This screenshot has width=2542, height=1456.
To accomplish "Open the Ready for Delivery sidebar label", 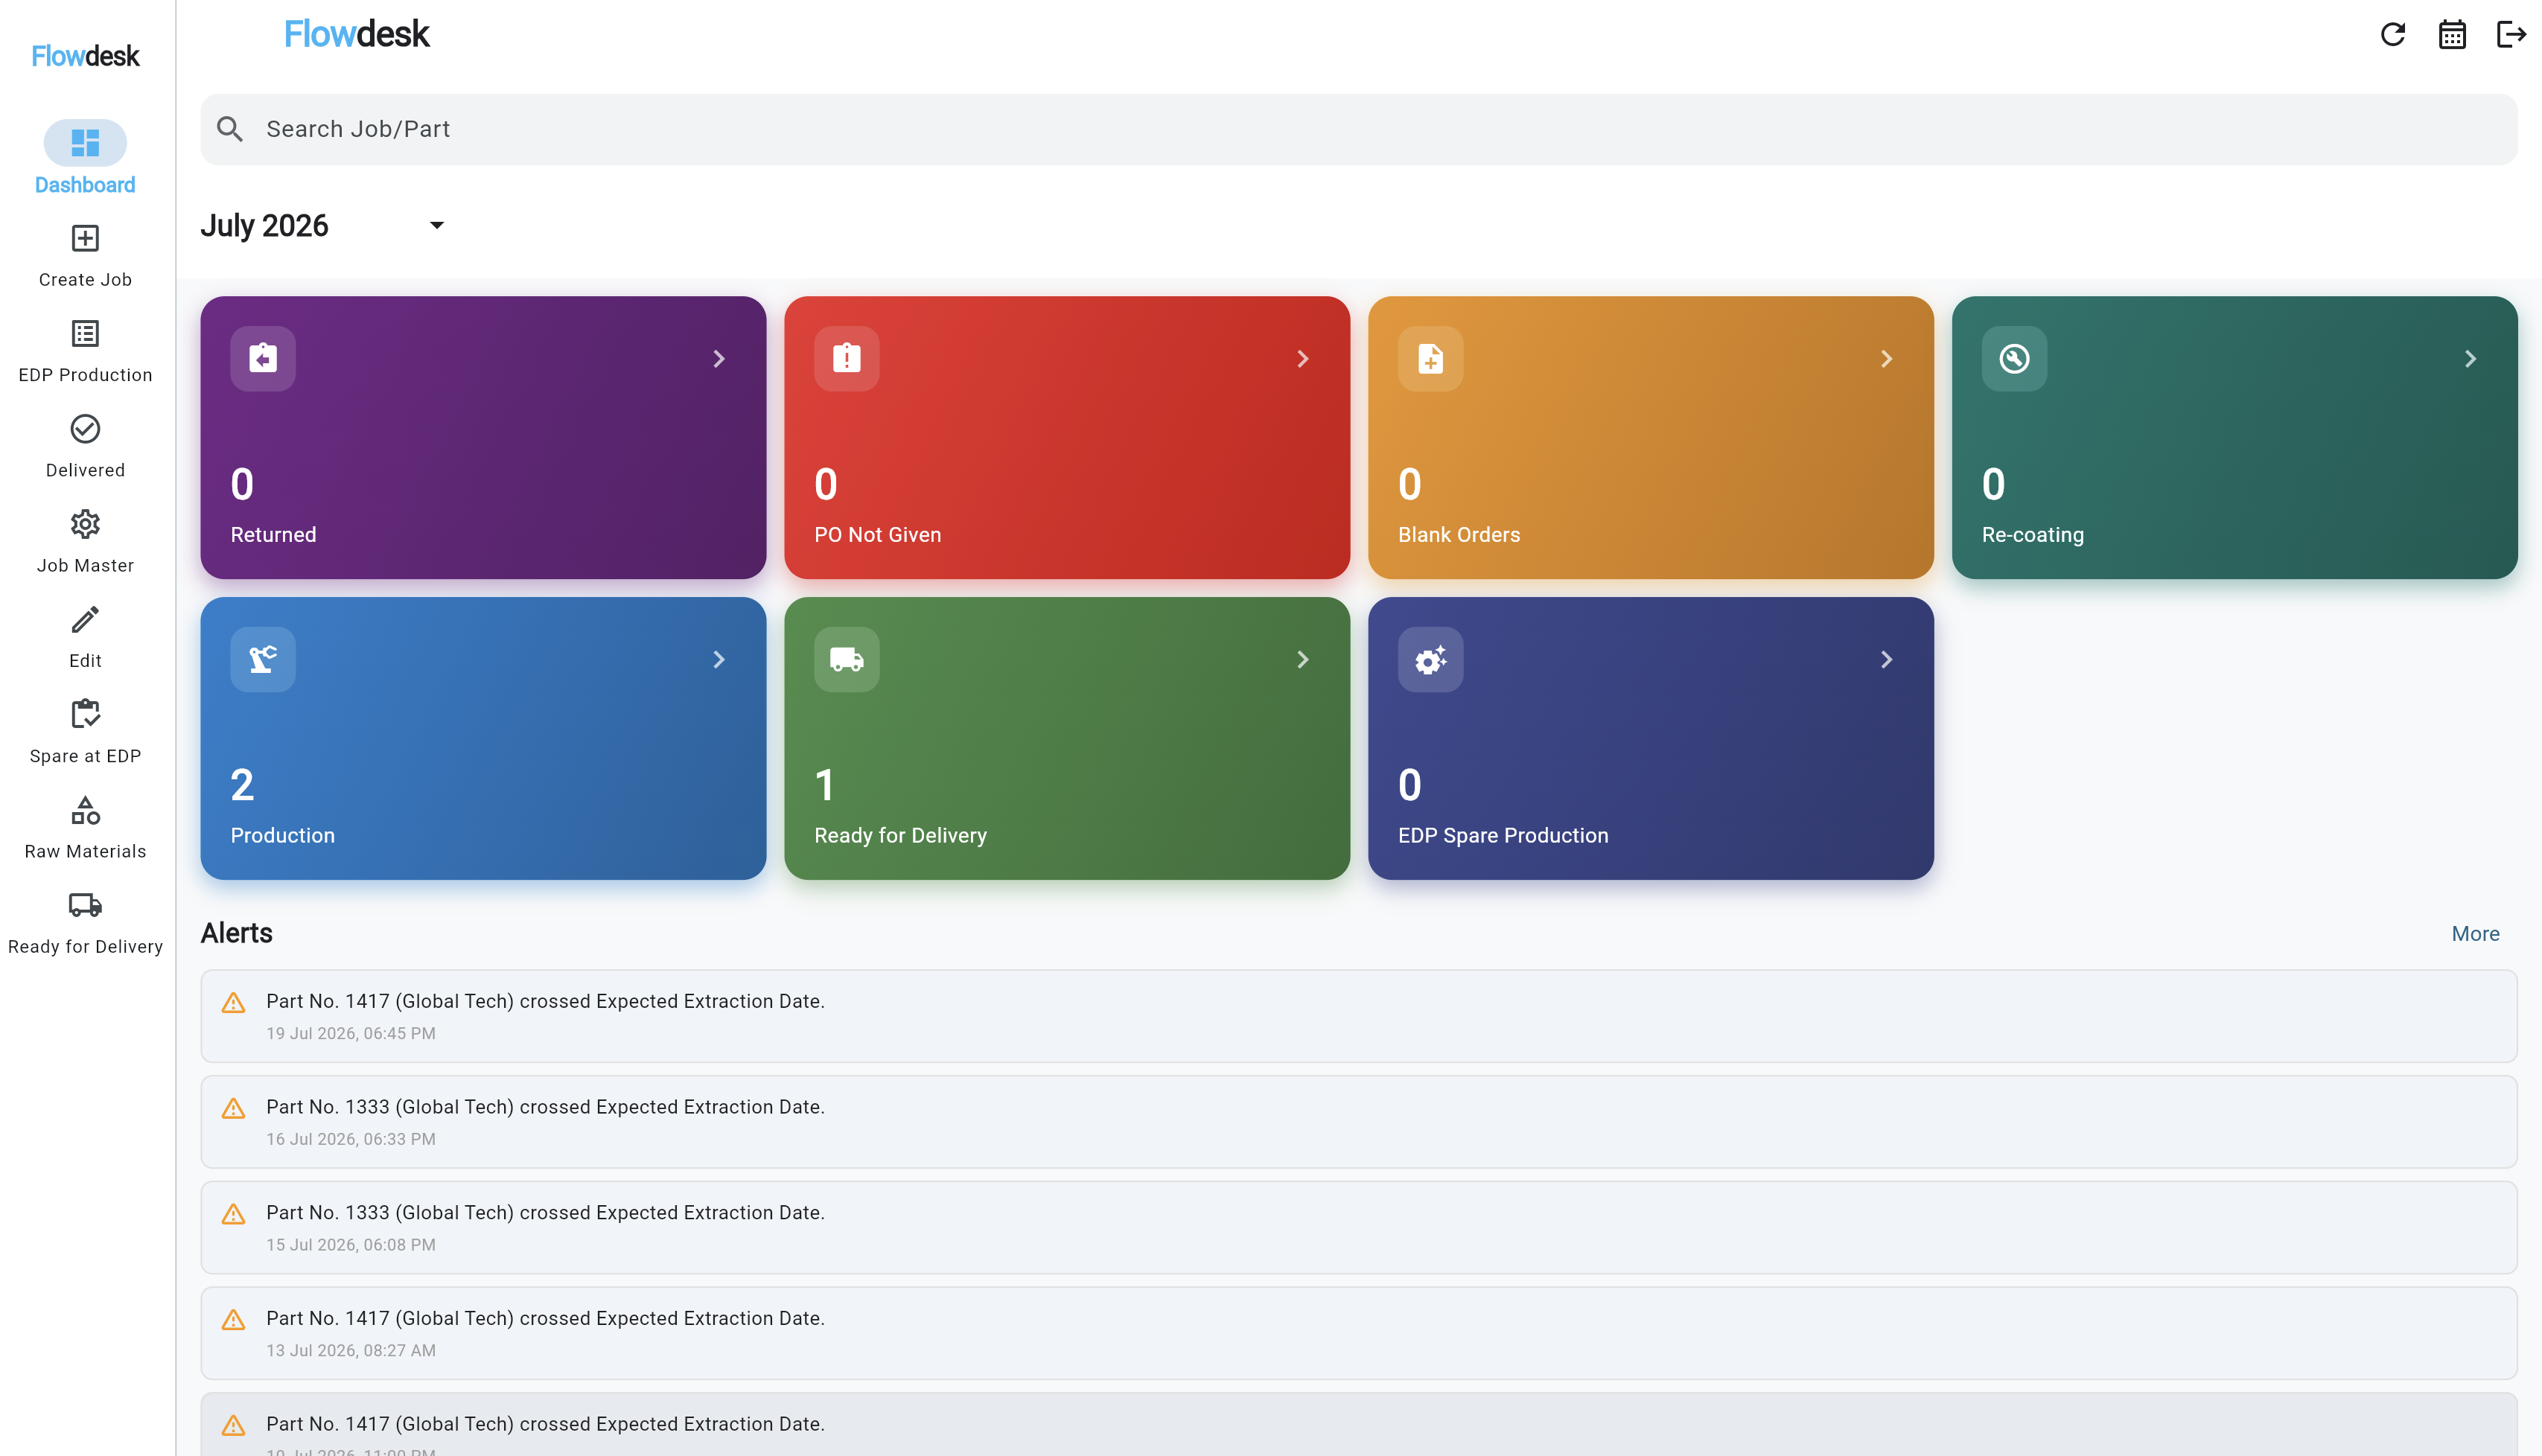I will tap(85, 947).
